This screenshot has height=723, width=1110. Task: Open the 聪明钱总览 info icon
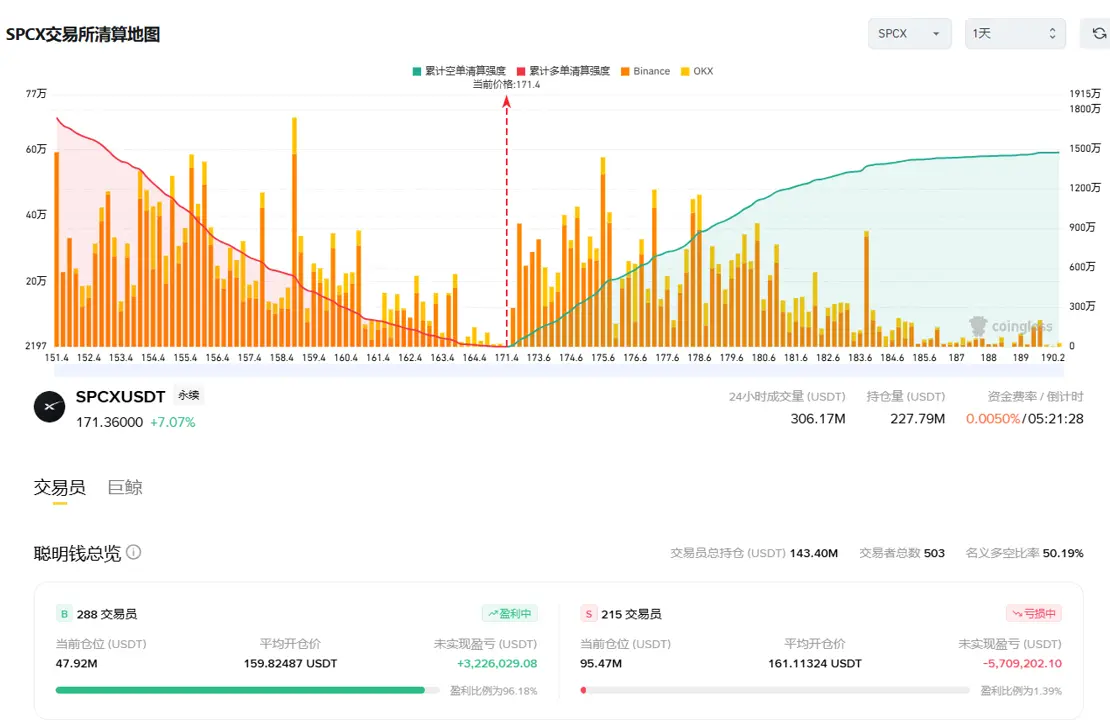tap(133, 552)
